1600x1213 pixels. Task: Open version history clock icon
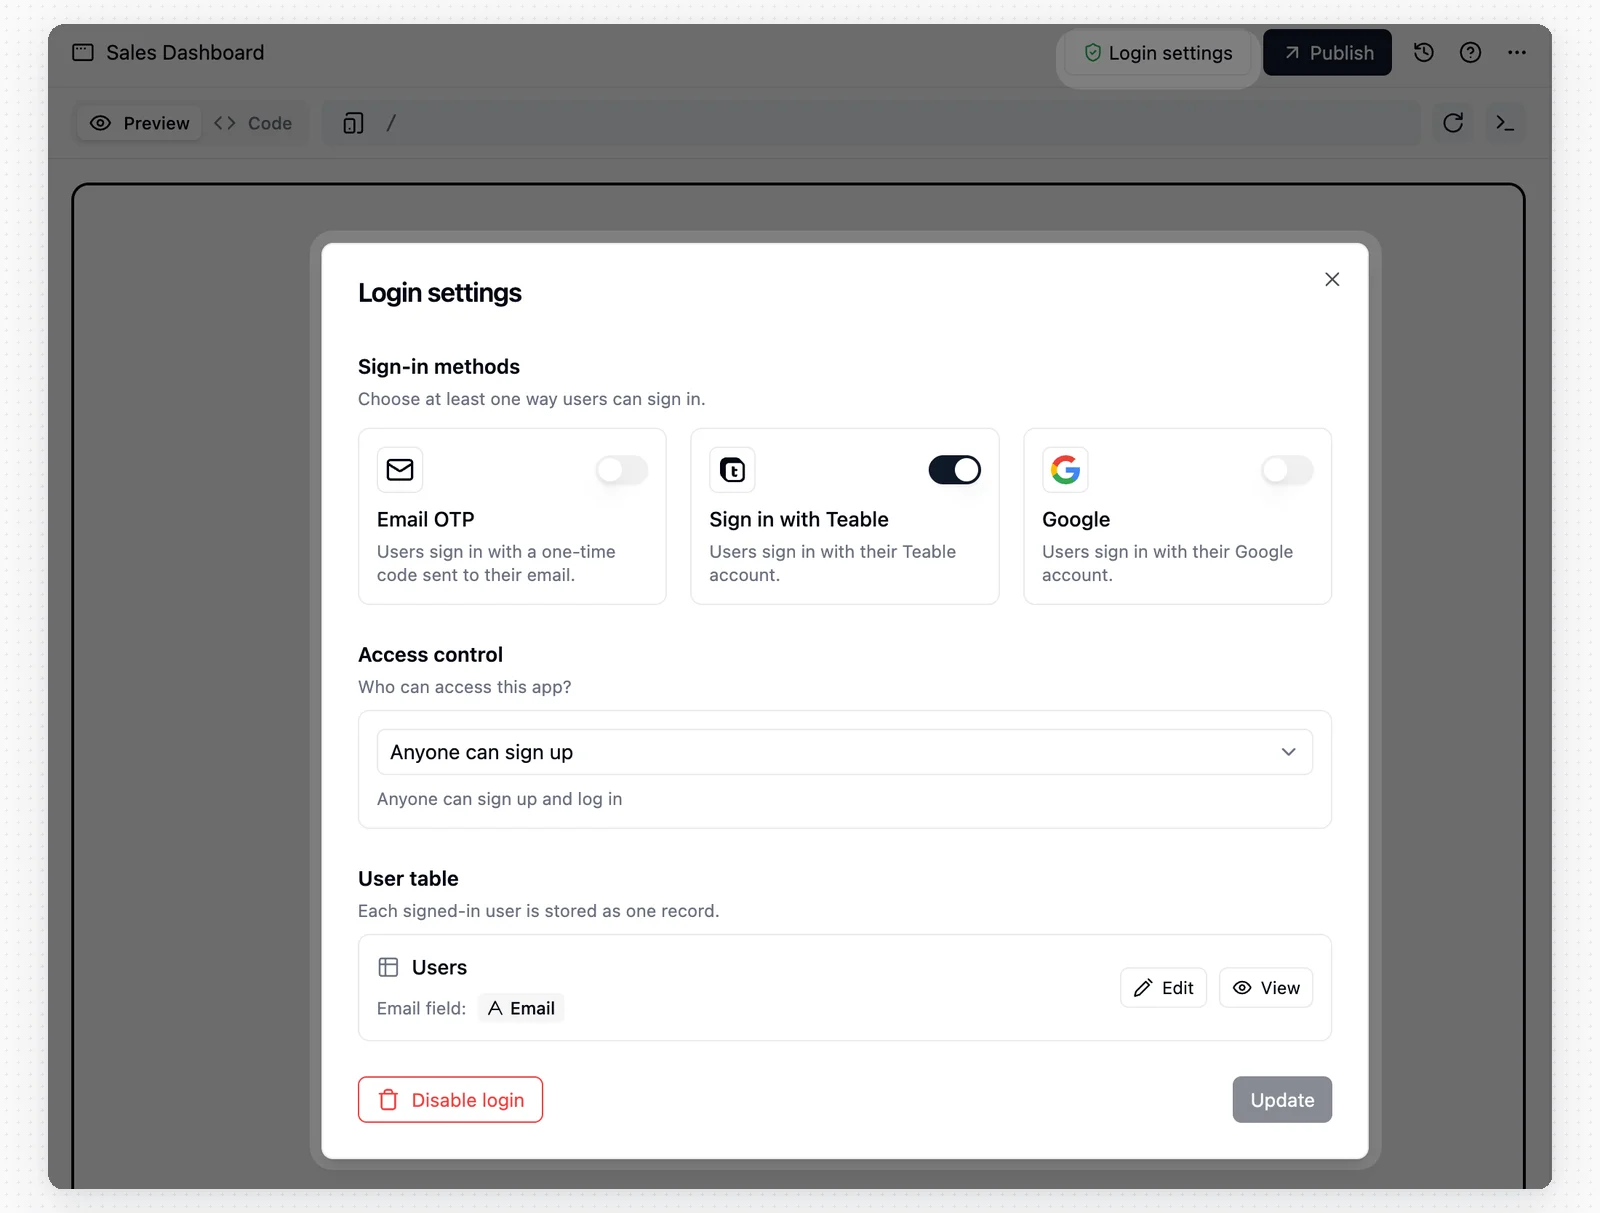[1424, 53]
